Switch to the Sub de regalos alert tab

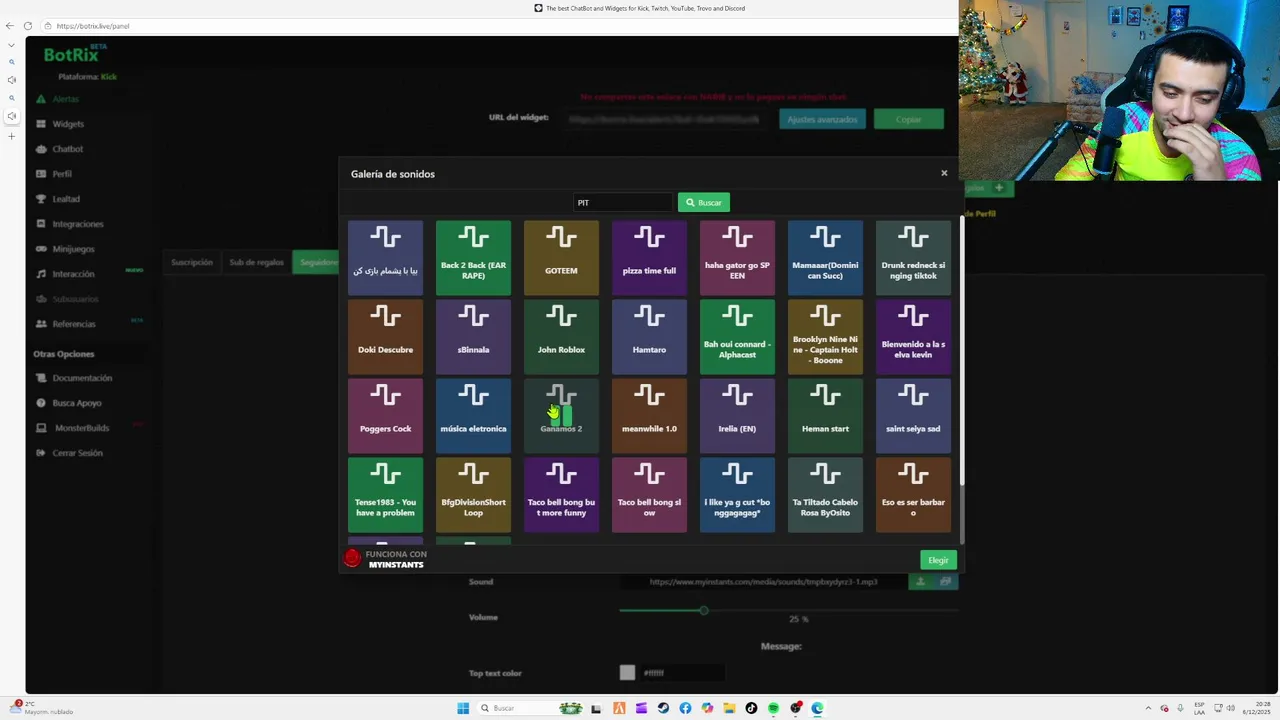click(x=256, y=262)
